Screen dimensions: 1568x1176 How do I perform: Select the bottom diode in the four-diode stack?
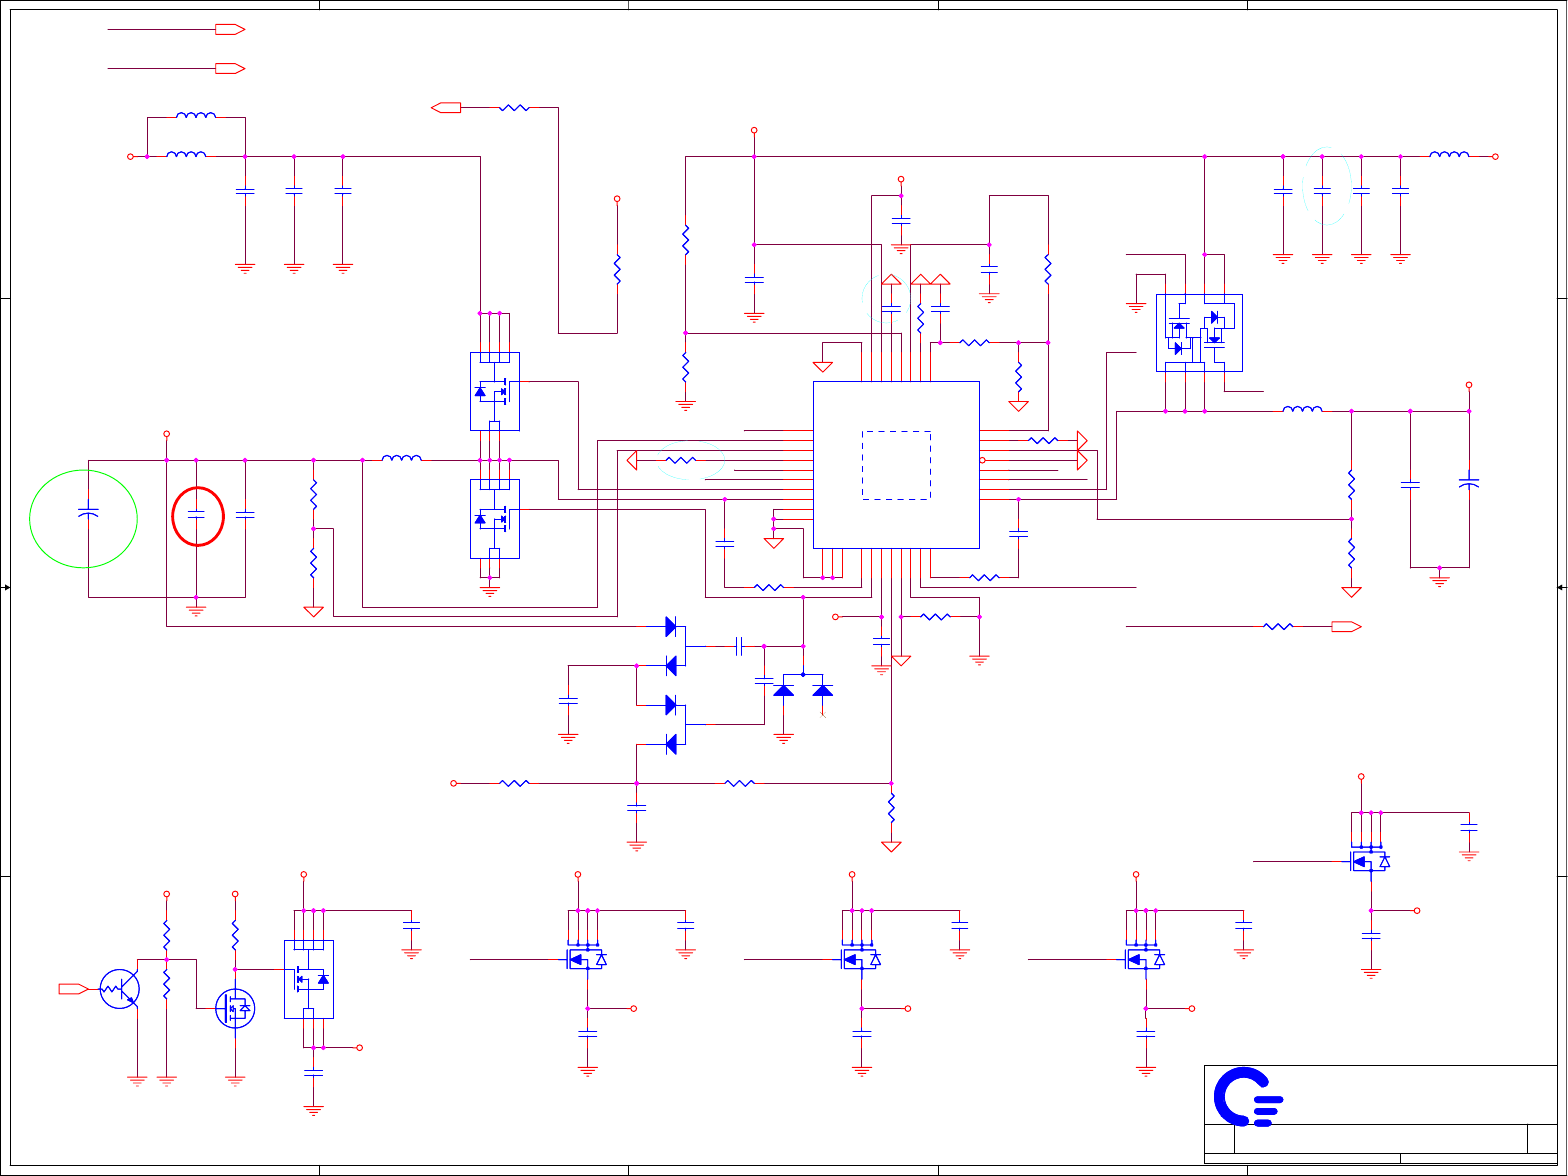click(x=671, y=743)
